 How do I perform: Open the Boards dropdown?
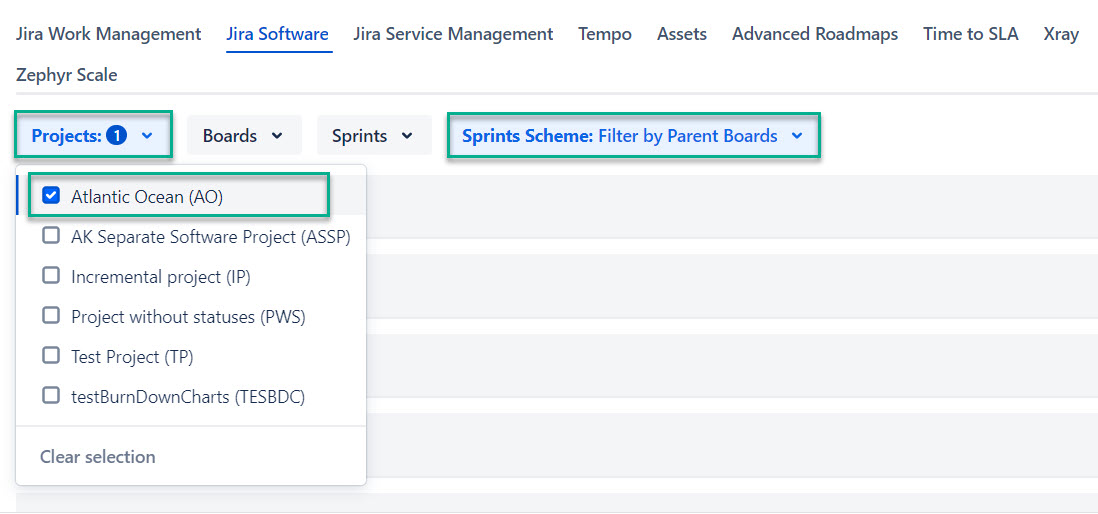tap(243, 136)
